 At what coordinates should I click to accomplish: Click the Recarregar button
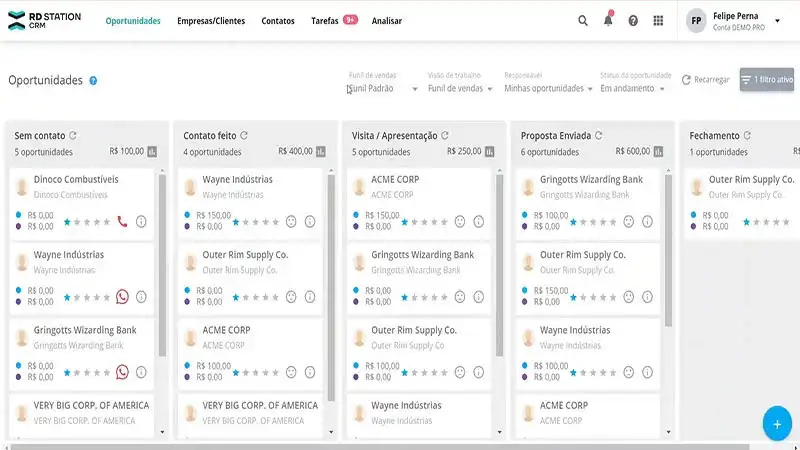coord(706,79)
